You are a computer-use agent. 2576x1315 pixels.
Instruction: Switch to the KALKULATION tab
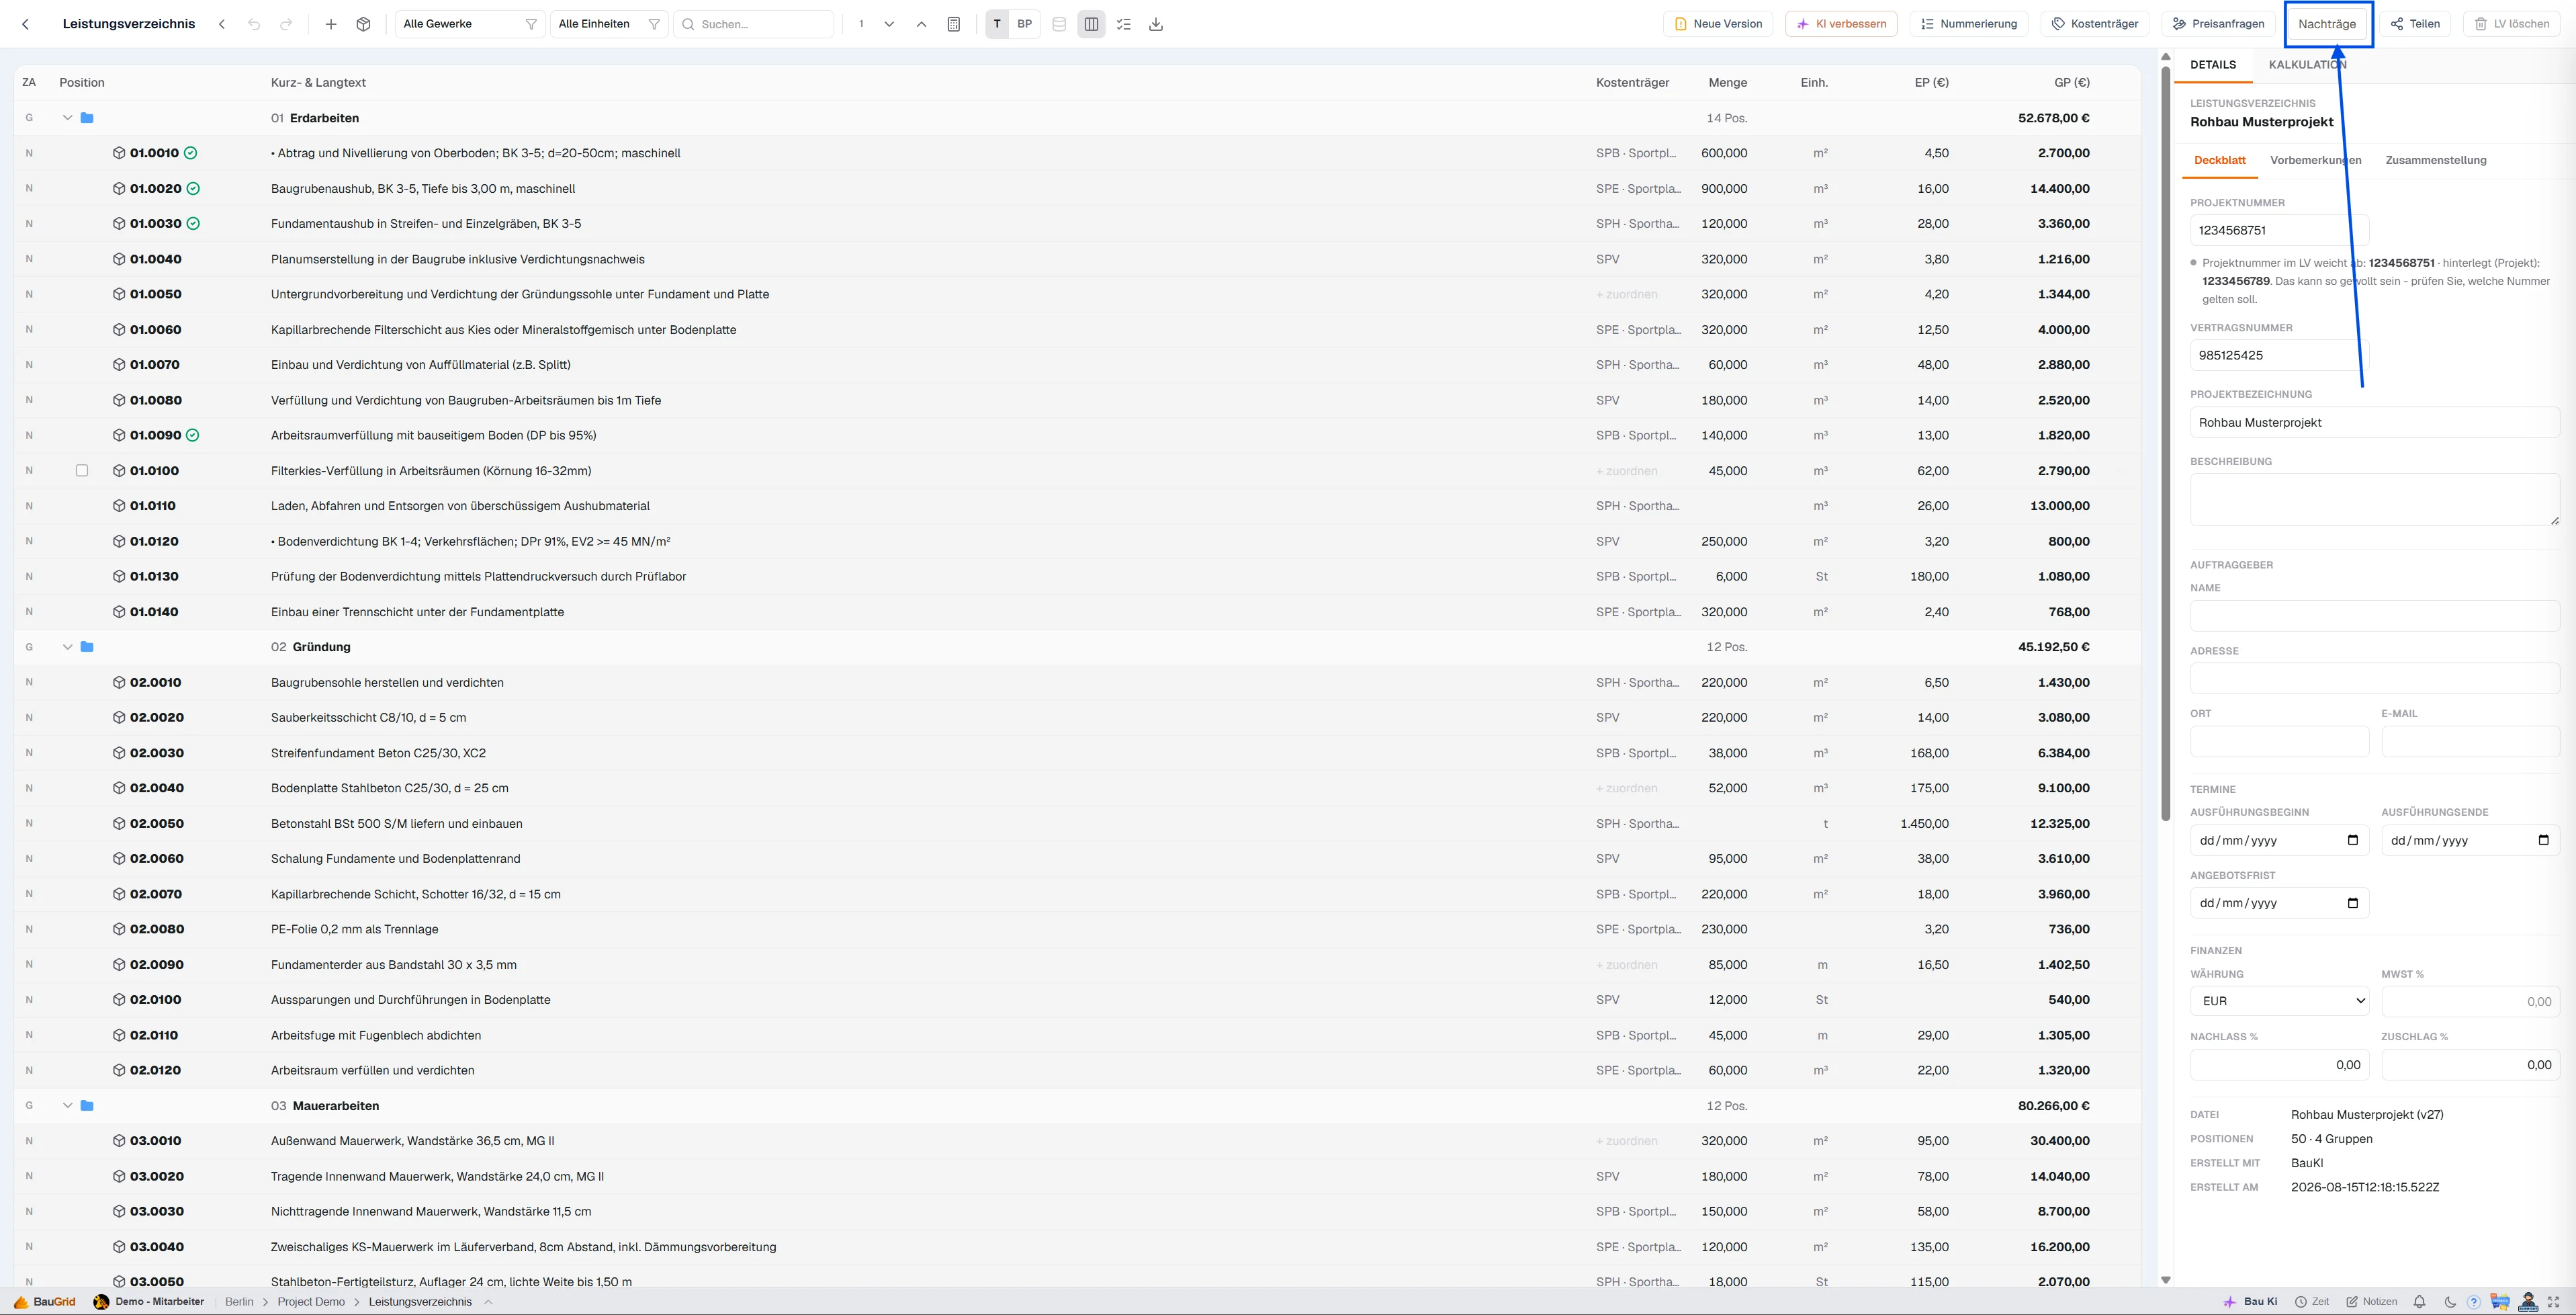click(2307, 65)
